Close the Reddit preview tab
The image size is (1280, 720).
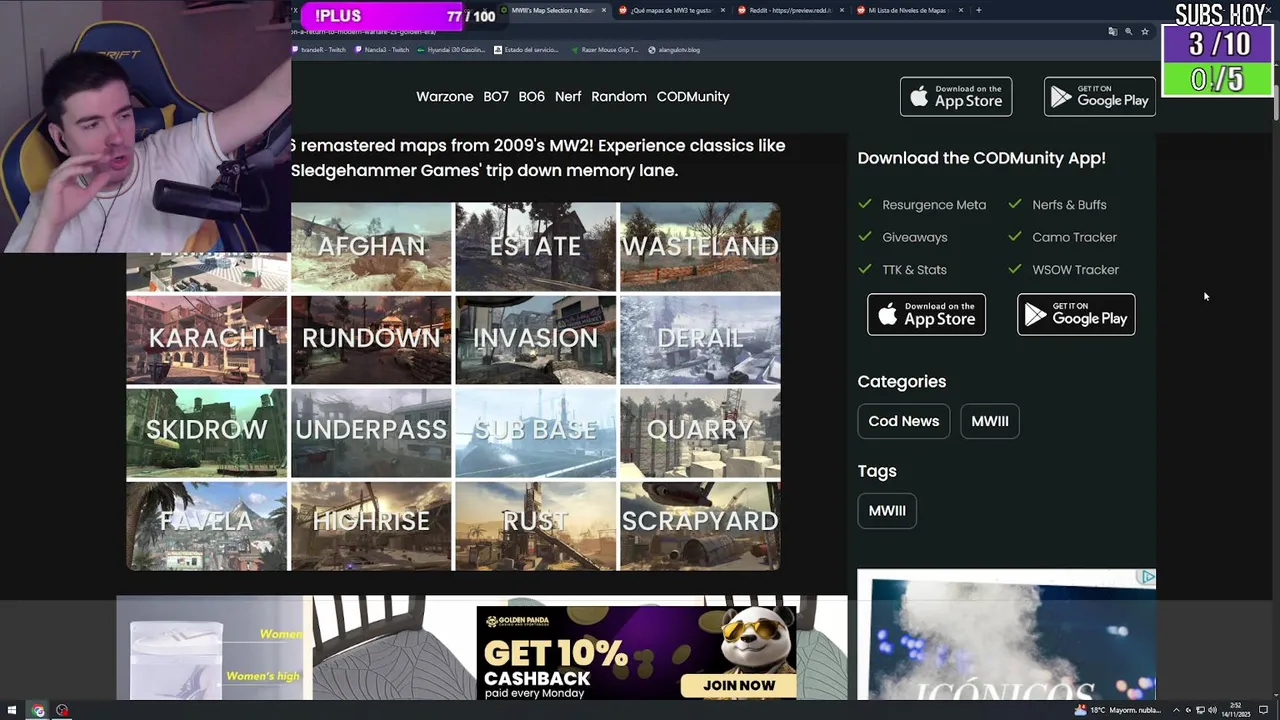[842, 10]
